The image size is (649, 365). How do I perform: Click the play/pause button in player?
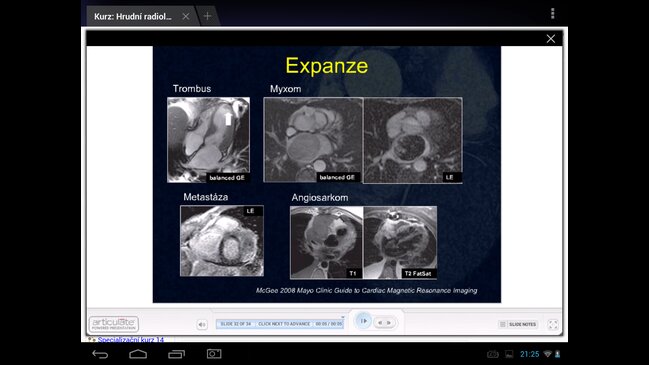click(x=363, y=321)
